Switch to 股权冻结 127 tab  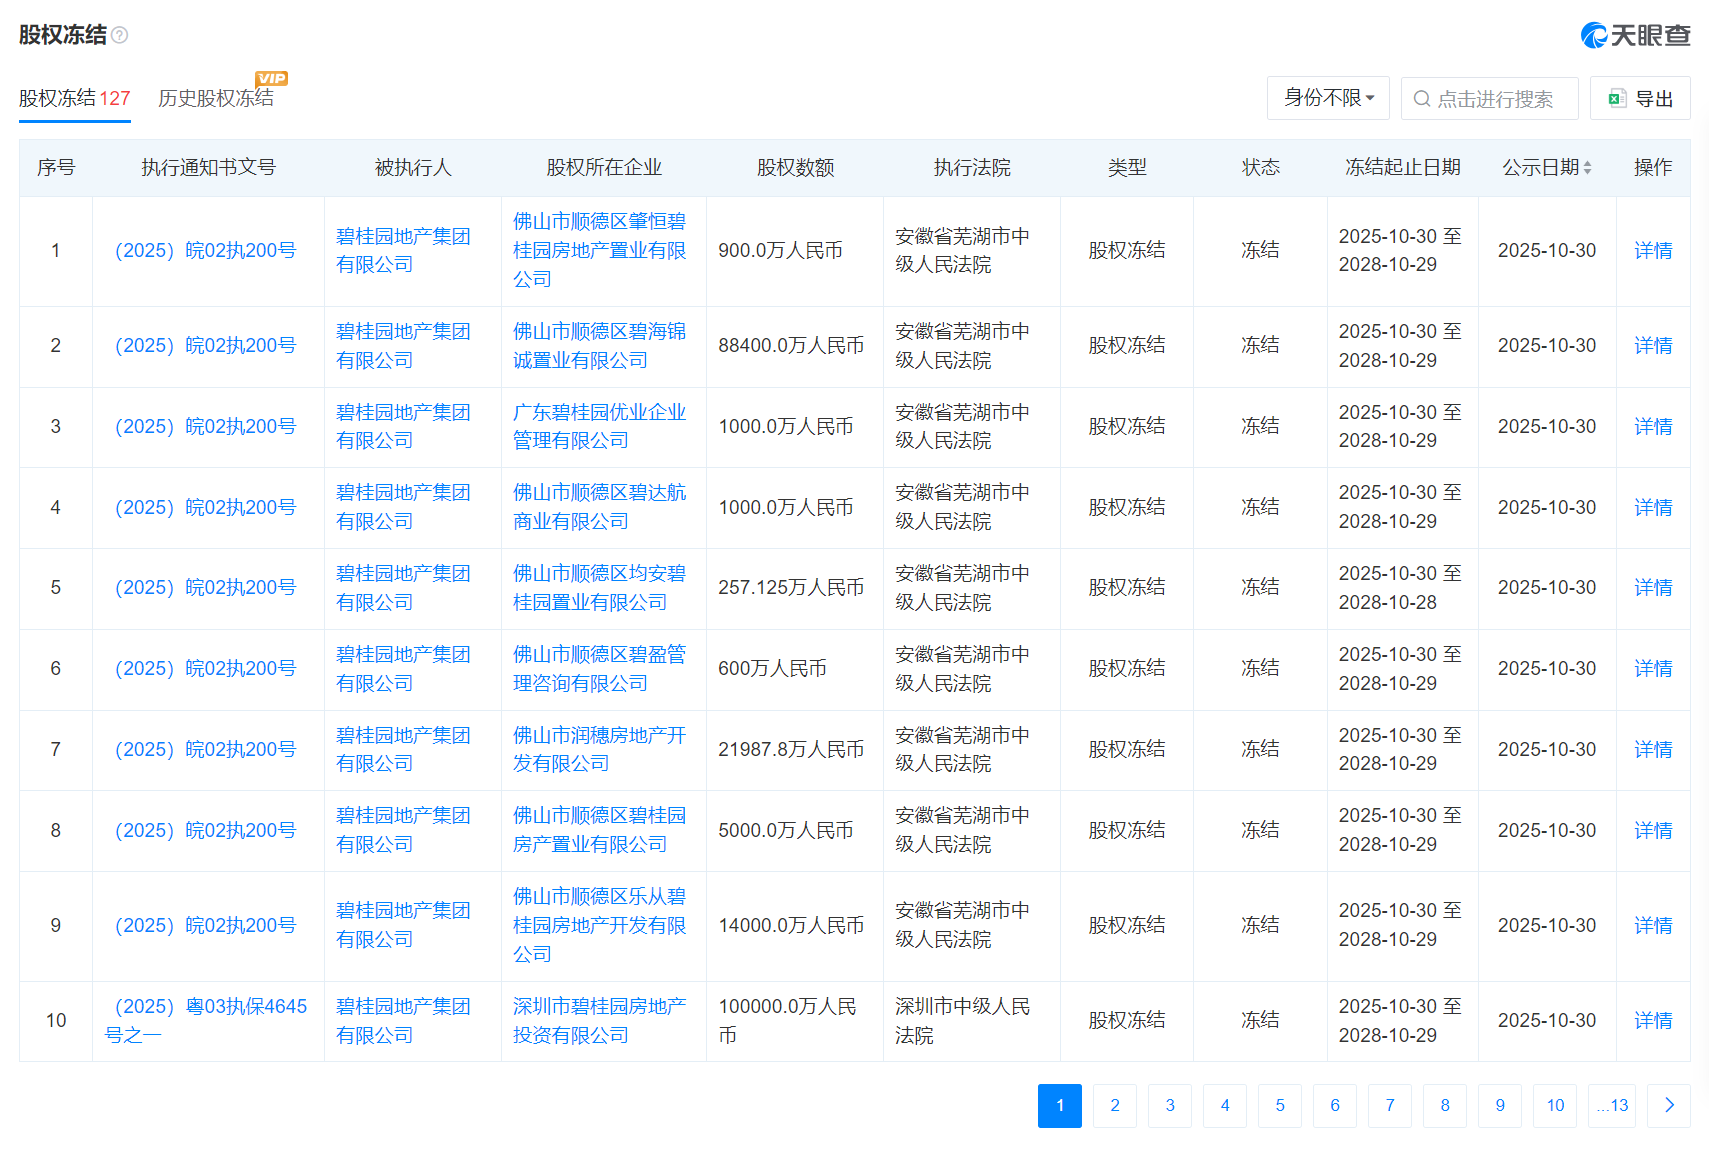(74, 98)
